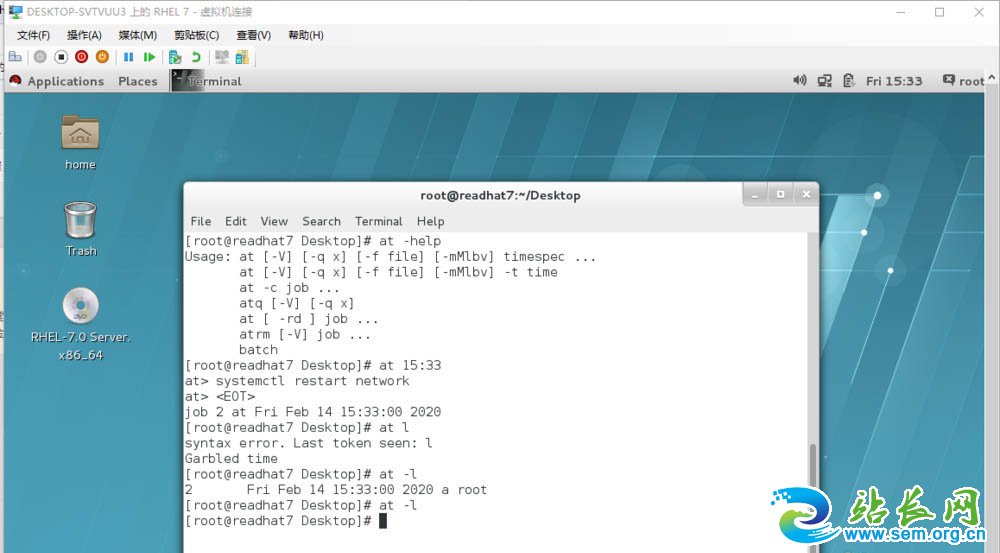Create a checkpoint of the virtual machine
Viewport: 1000px width, 553px height.
pos(175,57)
